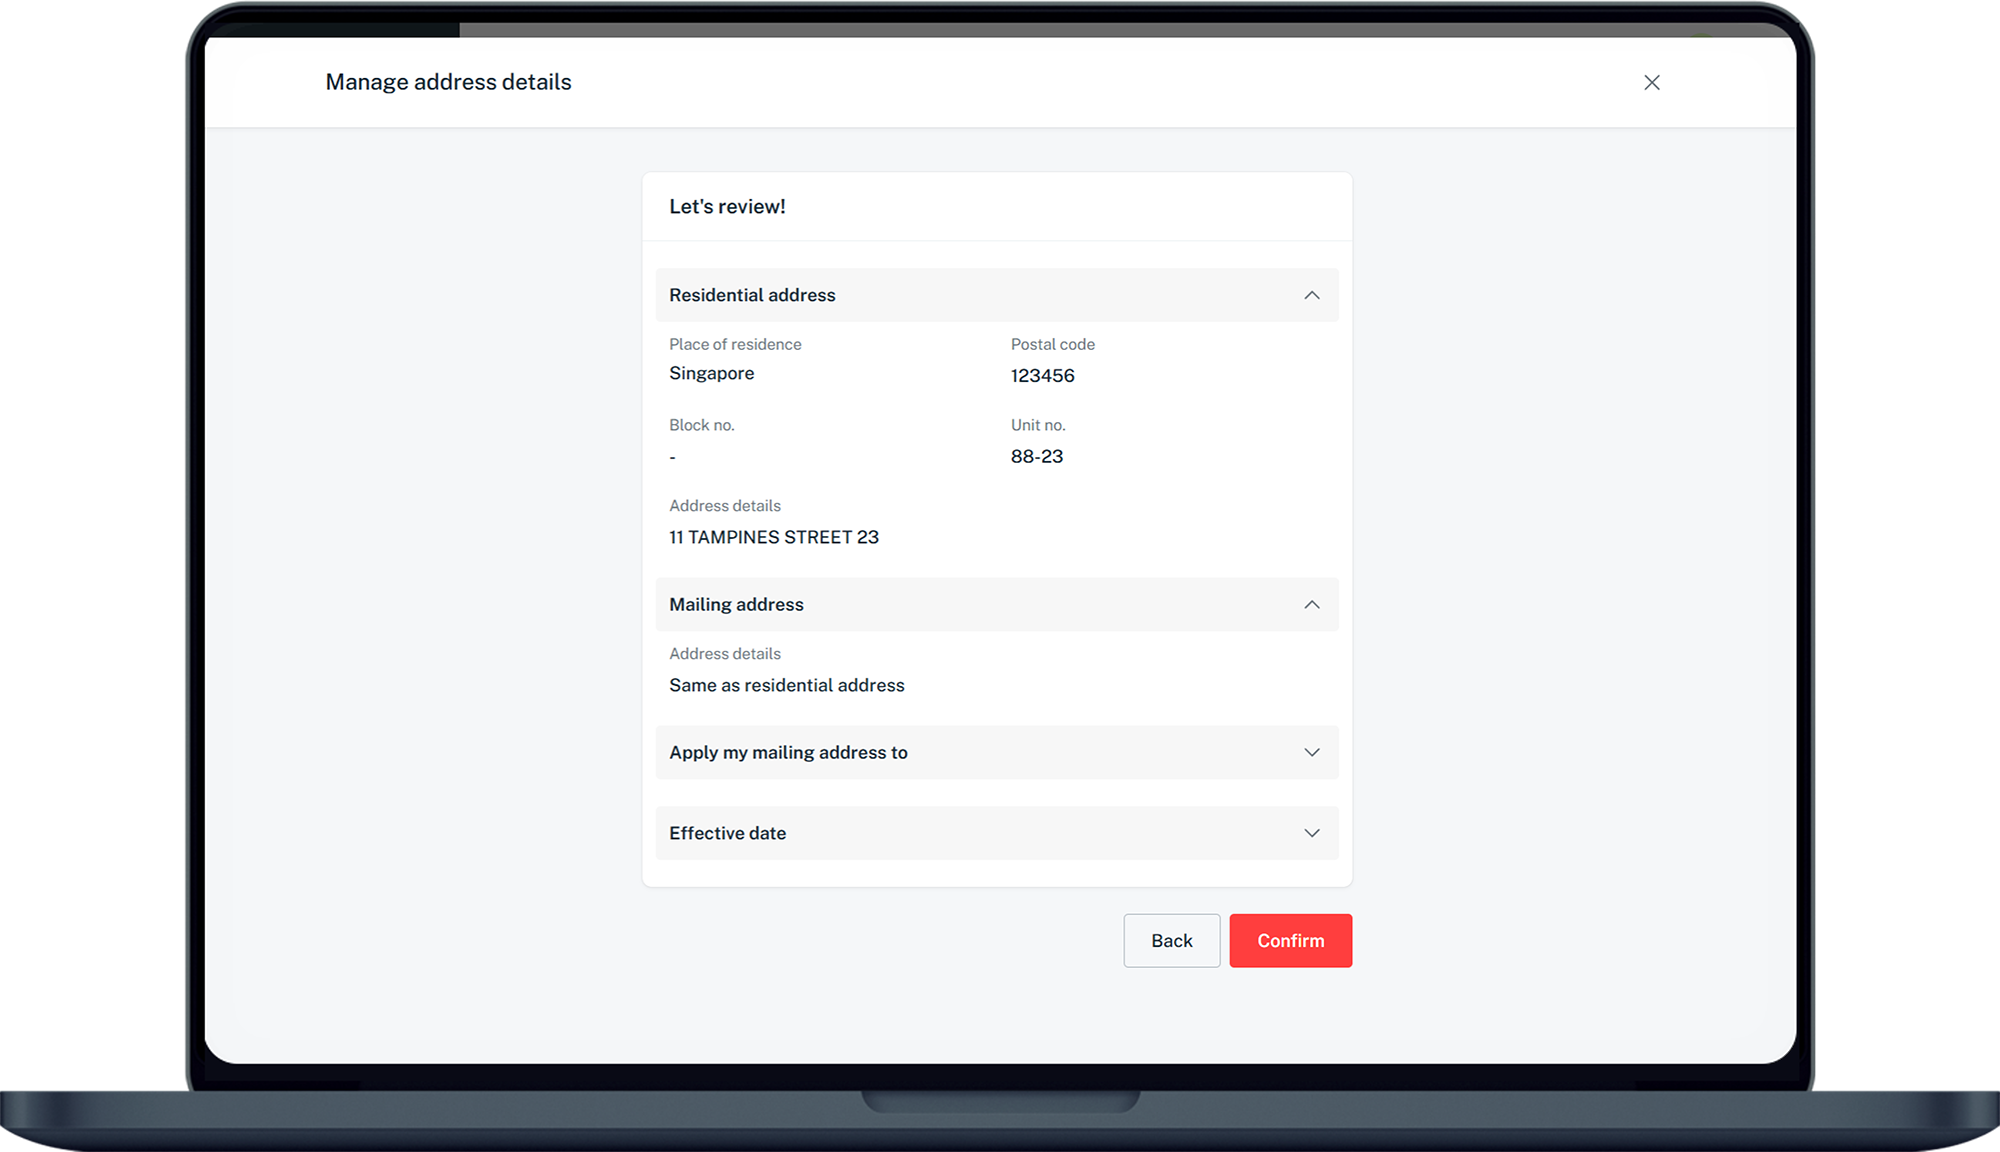This screenshot has width=2000, height=1152.
Task: Collapse Residential address using its chevron
Action: click(1311, 295)
